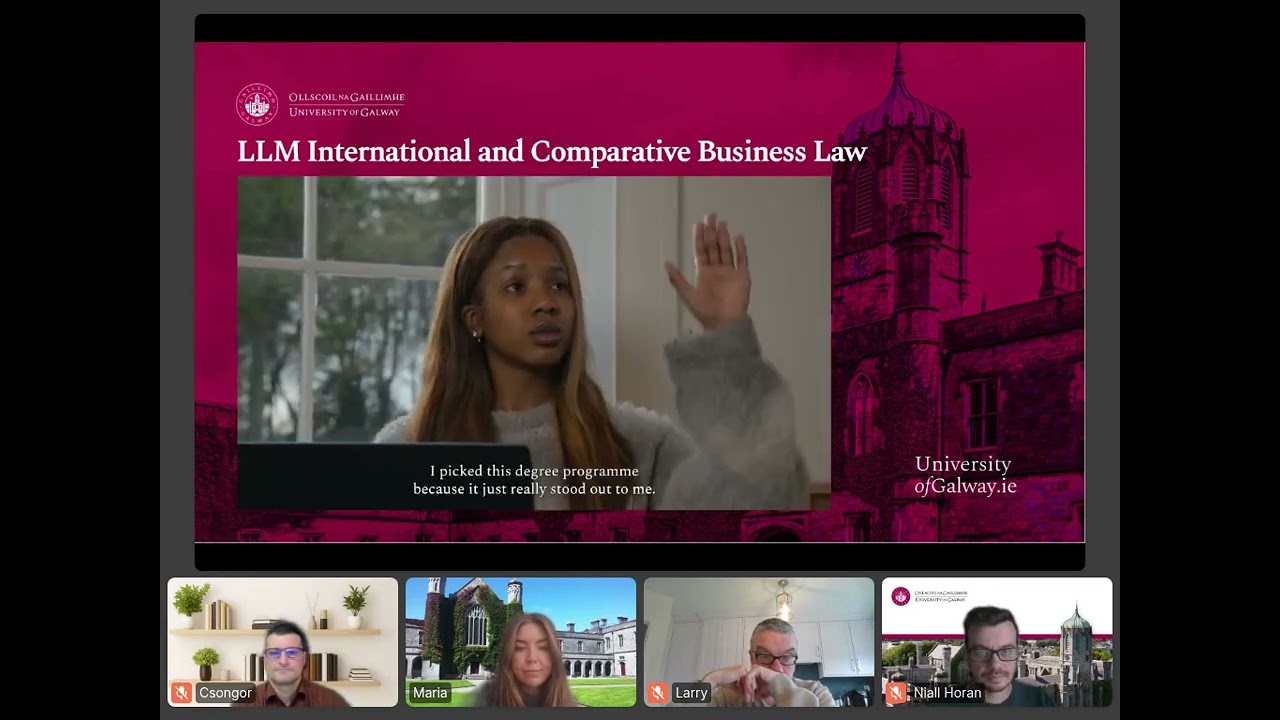This screenshot has width=1280, height=720.
Task: Click subtitle 'I picked this degree programme'
Action: click(534, 471)
